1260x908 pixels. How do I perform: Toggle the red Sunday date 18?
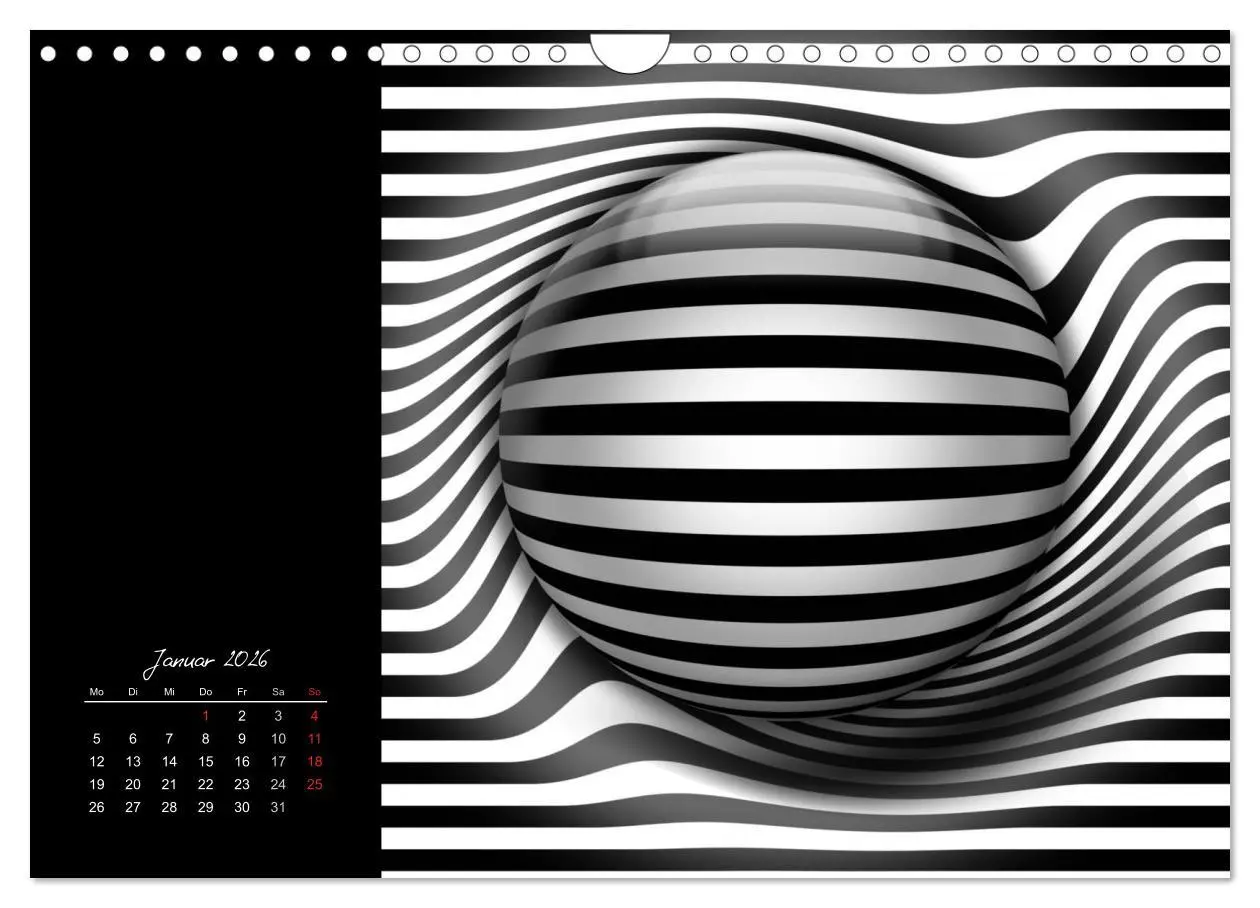pos(313,760)
